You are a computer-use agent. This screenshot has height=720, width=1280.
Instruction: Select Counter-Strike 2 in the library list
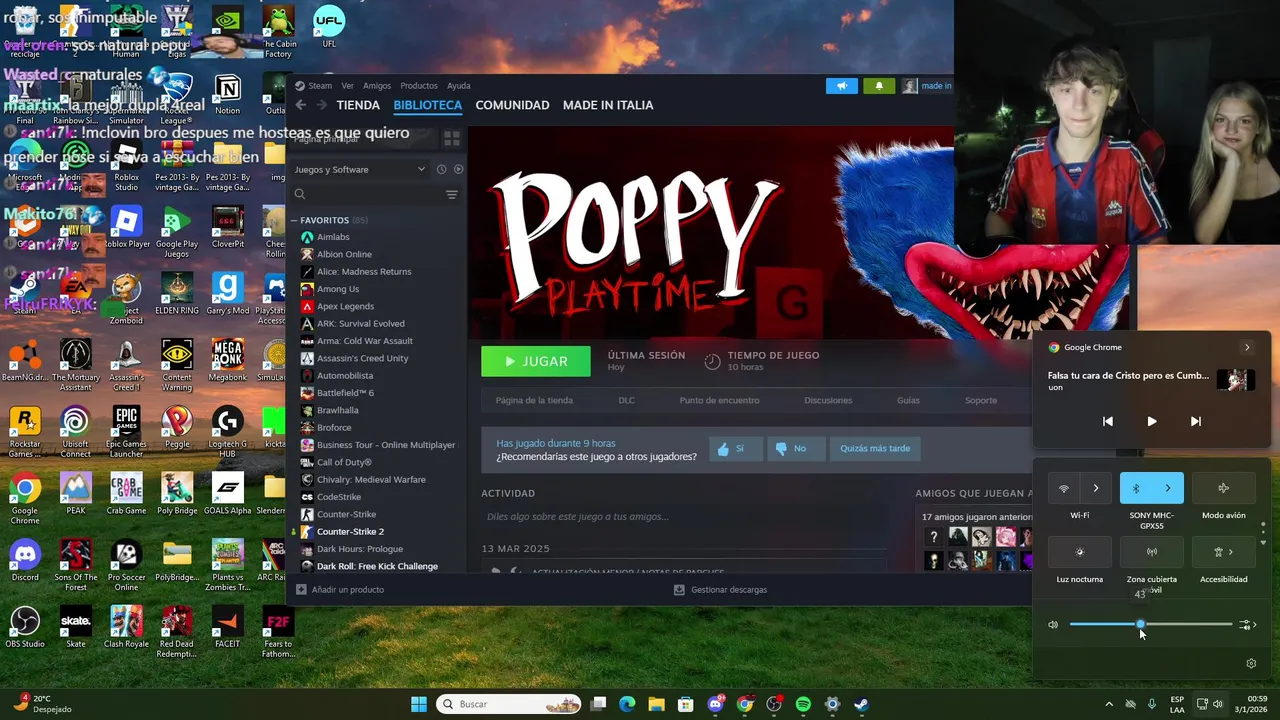coord(350,532)
